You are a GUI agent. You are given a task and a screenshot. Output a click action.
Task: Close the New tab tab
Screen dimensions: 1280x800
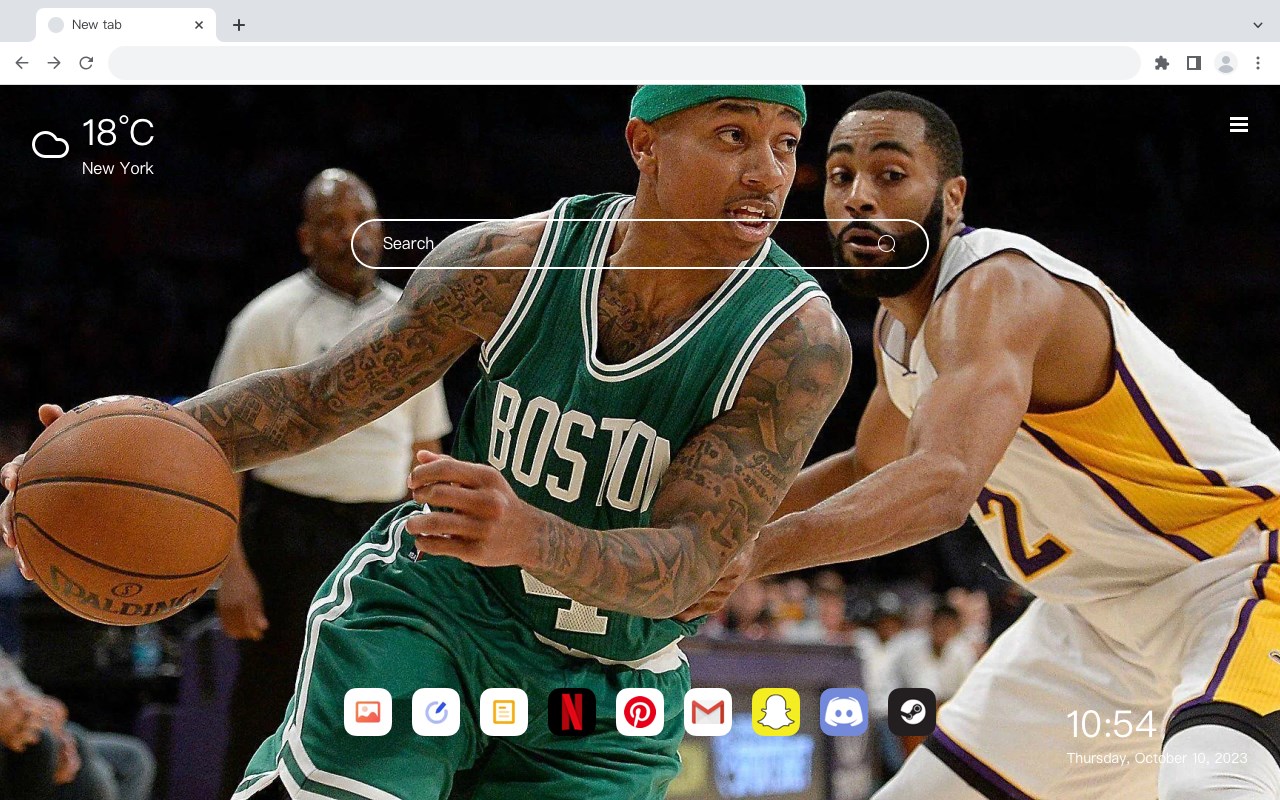coord(199,25)
